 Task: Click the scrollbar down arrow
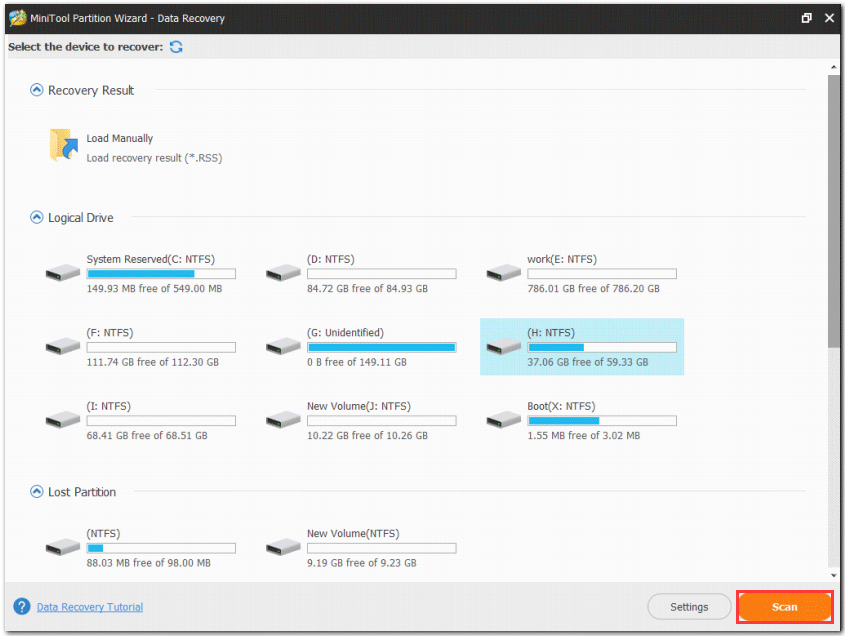click(x=833, y=573)
